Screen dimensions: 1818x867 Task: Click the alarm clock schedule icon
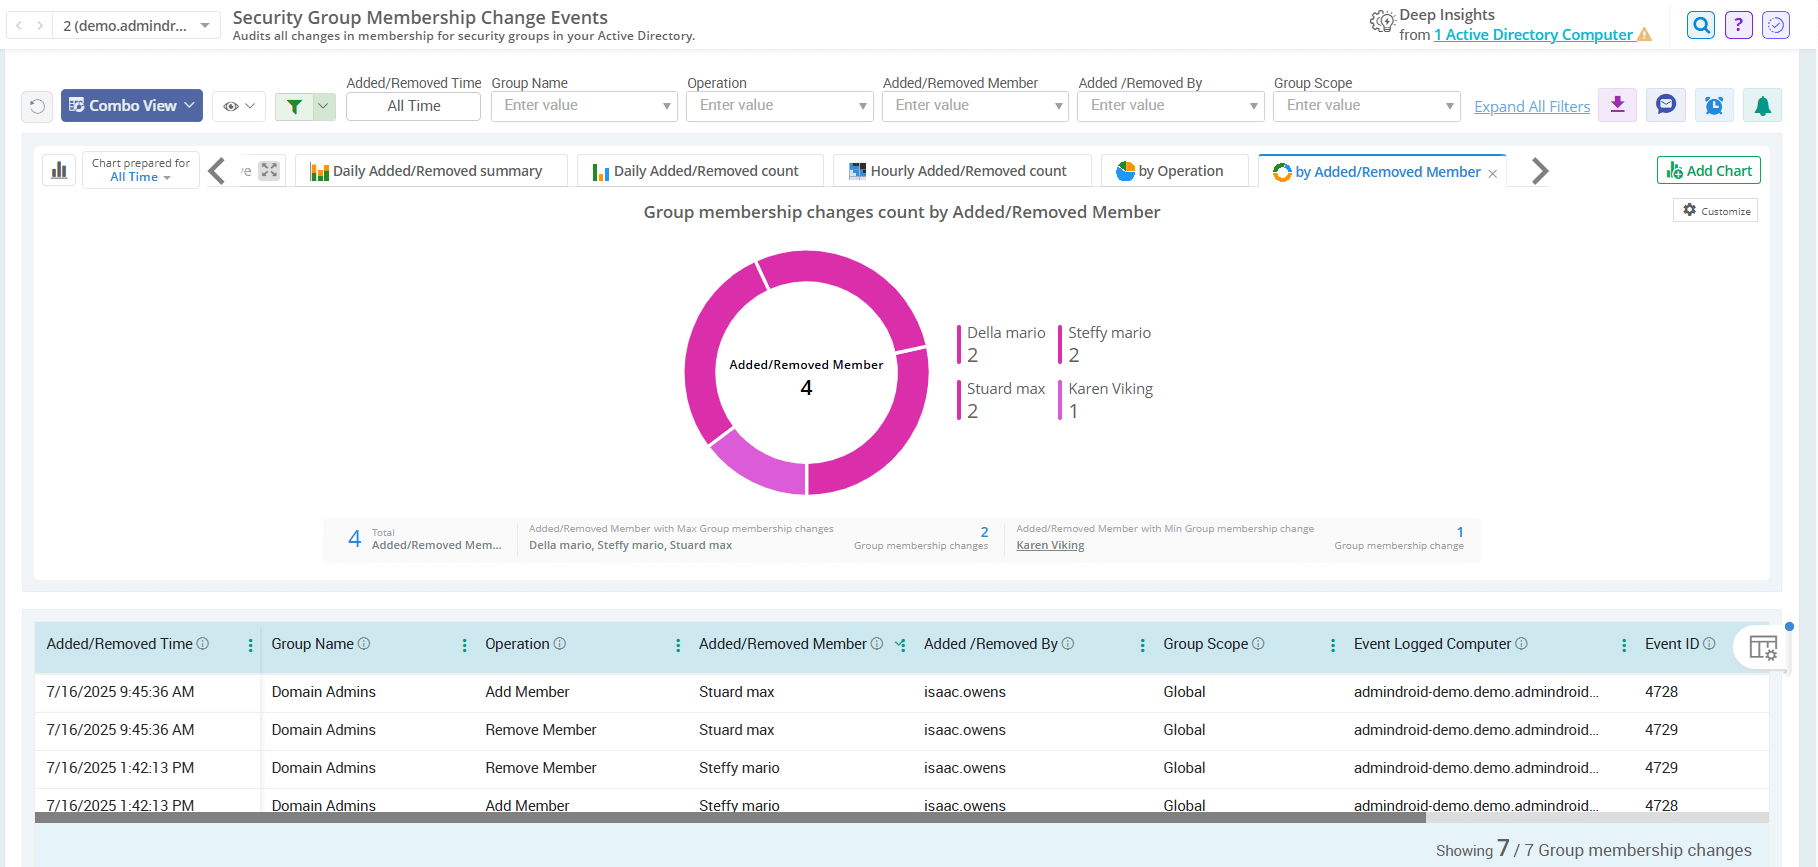click(1713, 105)
